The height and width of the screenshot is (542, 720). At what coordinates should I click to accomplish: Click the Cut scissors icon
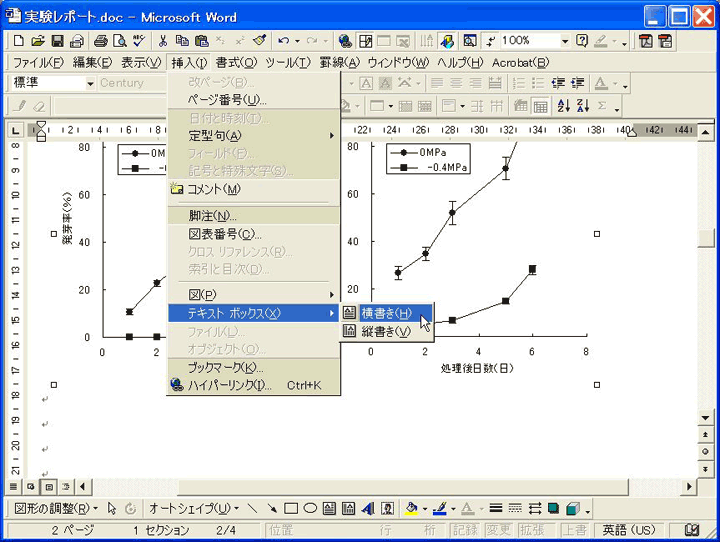pyautogui.click(x=162, y=41)
